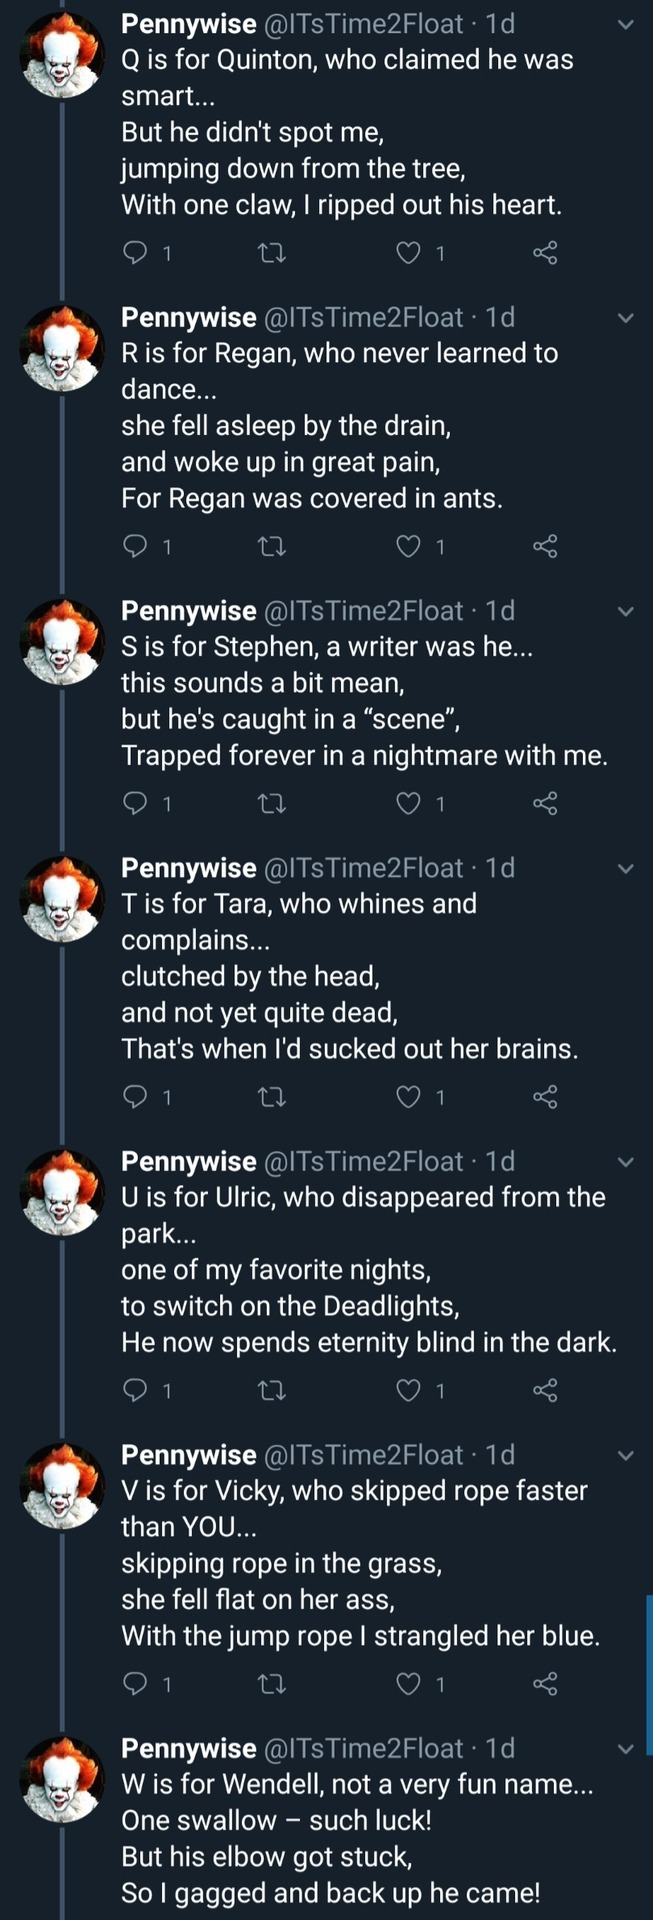This screenshot has height=1920, width=653.
Task: Open Pennywise profile from Quinton tweet name
Action: tap(188, 24)
